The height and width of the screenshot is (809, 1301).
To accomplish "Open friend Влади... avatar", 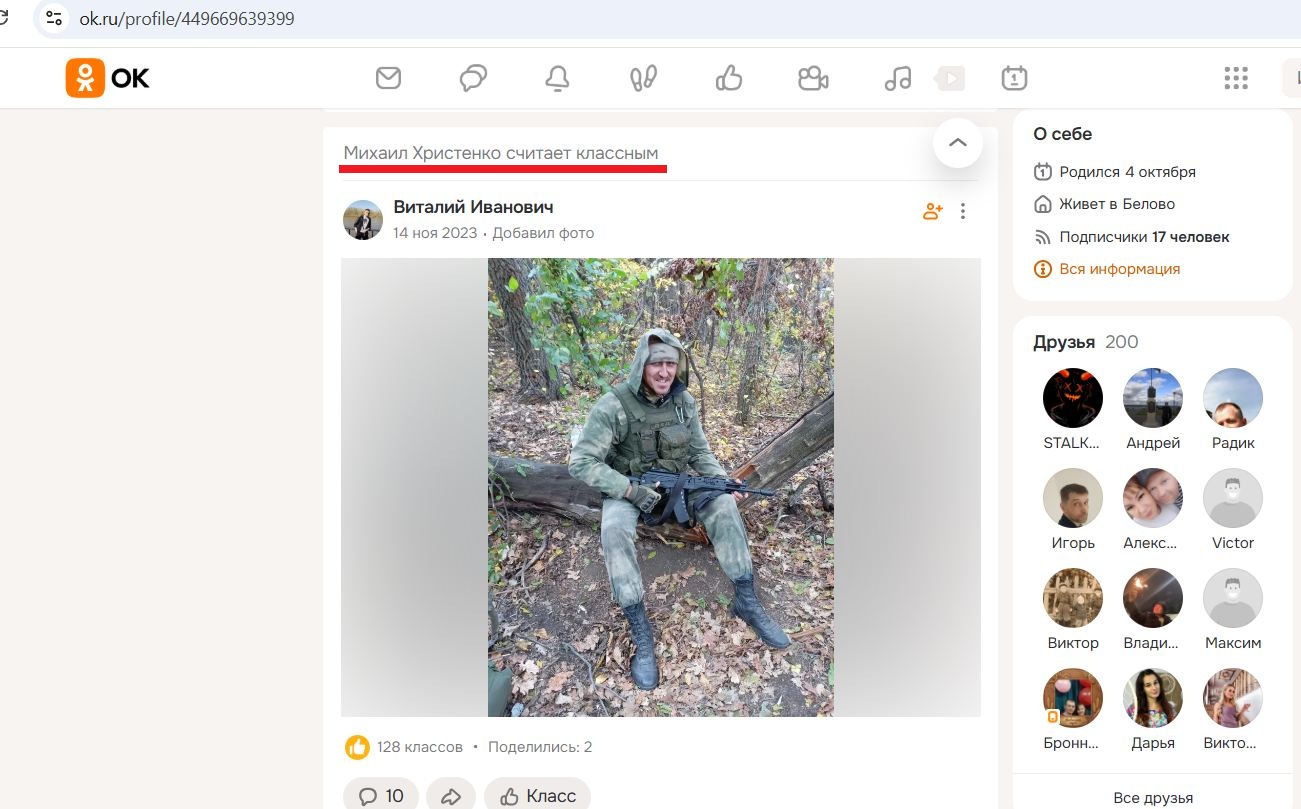I will 1153,598.
